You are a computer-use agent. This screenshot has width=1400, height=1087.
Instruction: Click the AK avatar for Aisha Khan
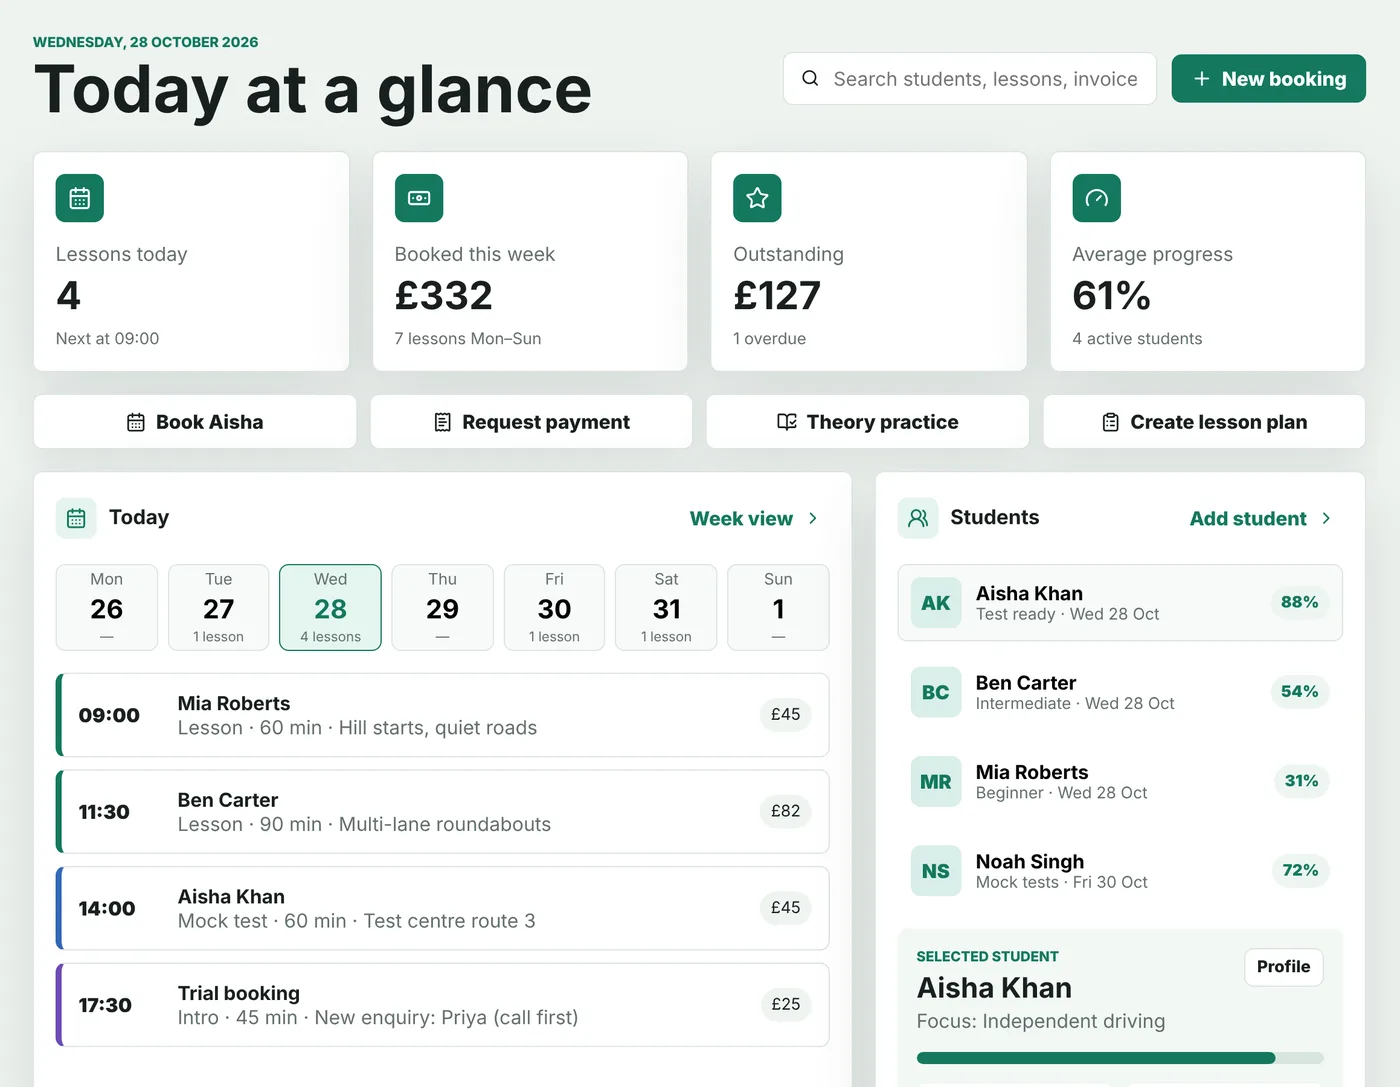[936, 603]
